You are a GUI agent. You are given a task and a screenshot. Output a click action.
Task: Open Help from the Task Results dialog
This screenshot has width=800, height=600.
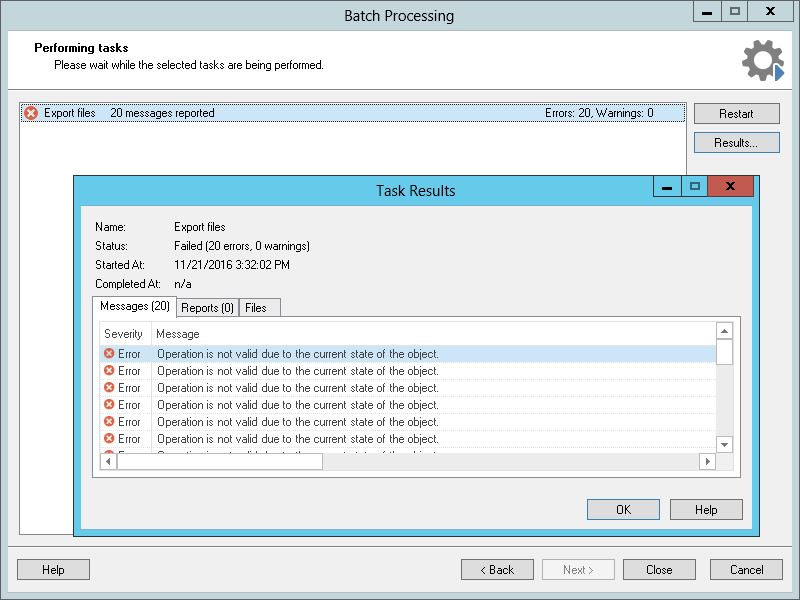point(706,509)
